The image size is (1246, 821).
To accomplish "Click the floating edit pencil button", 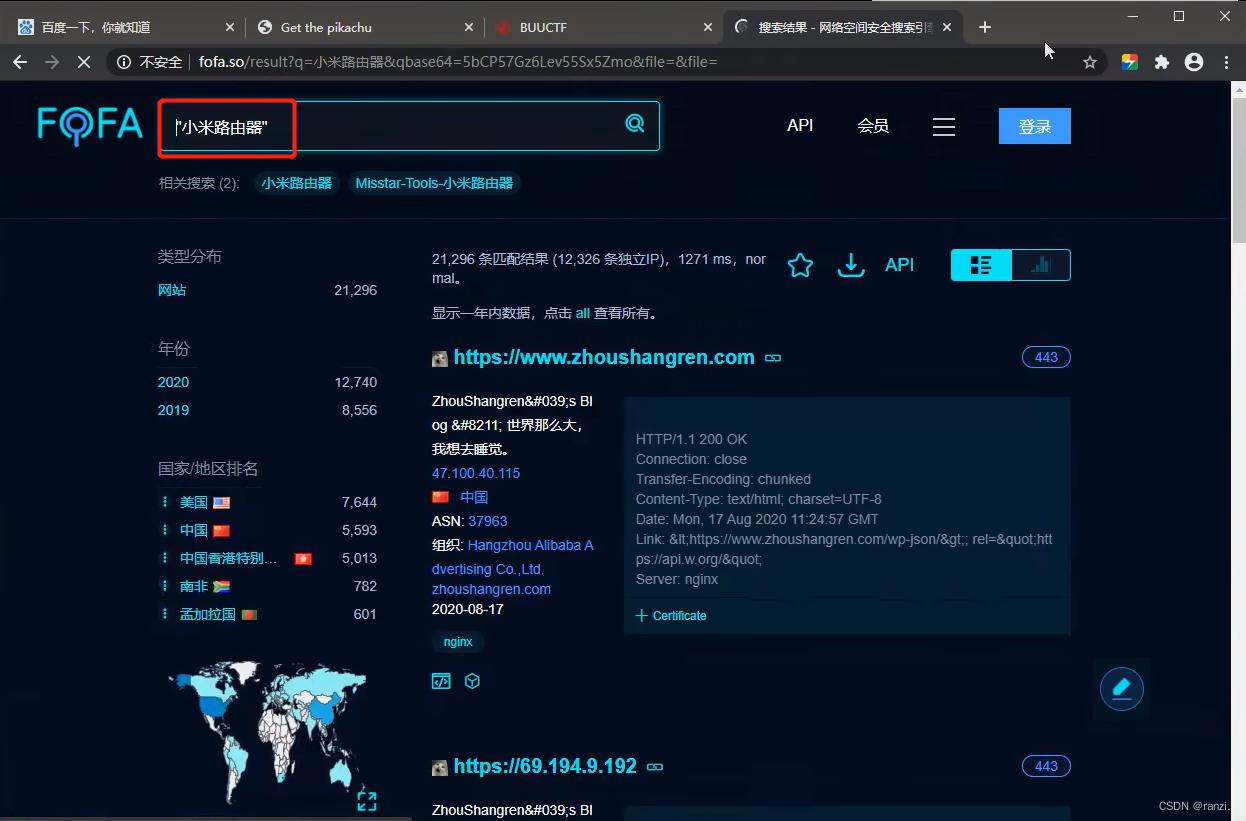I will (x=1121, y=688).
